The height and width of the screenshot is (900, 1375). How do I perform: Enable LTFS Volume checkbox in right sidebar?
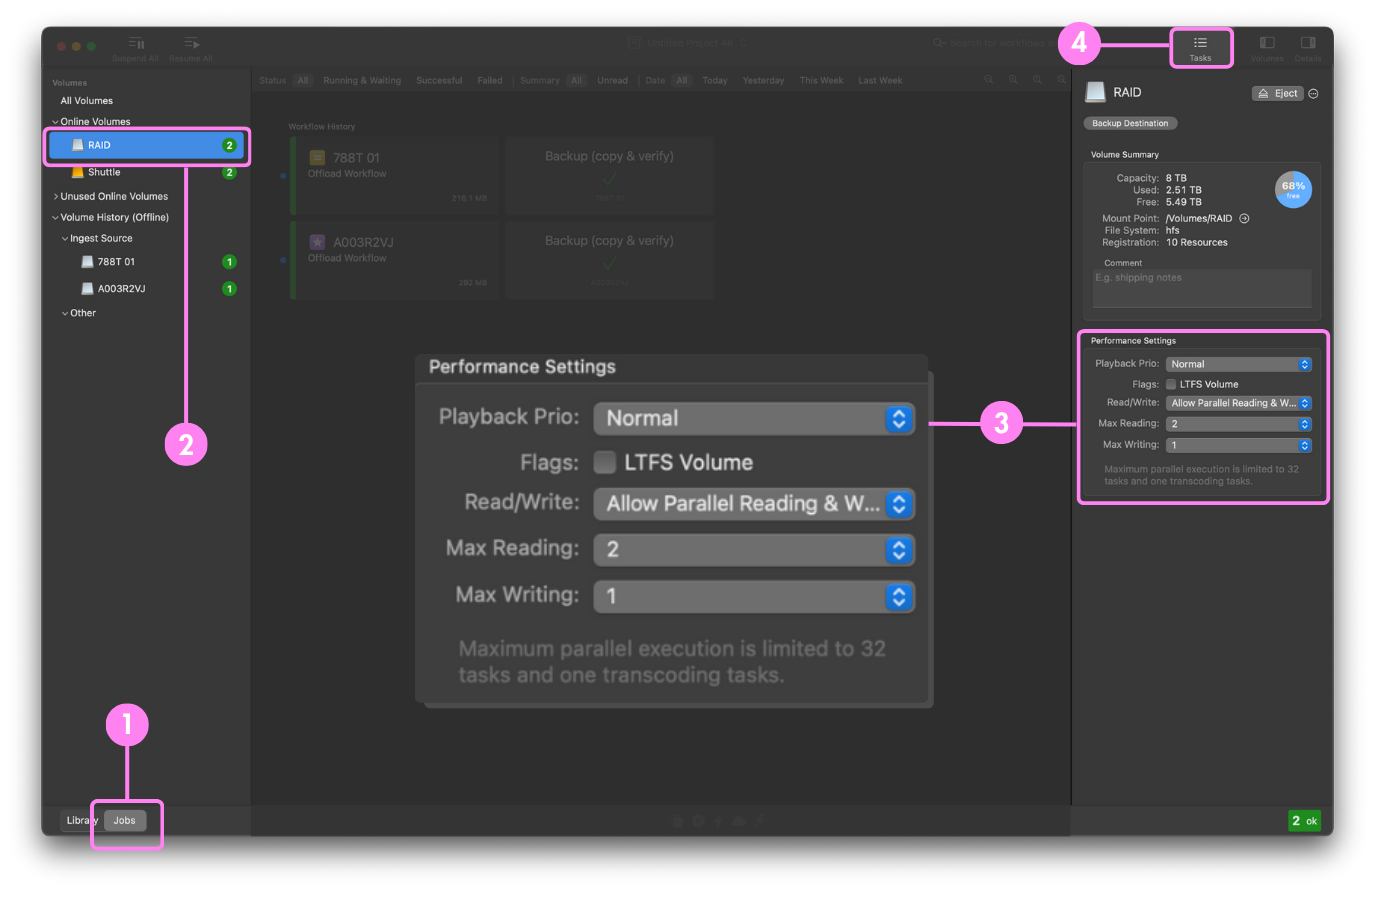point(1171,384)
